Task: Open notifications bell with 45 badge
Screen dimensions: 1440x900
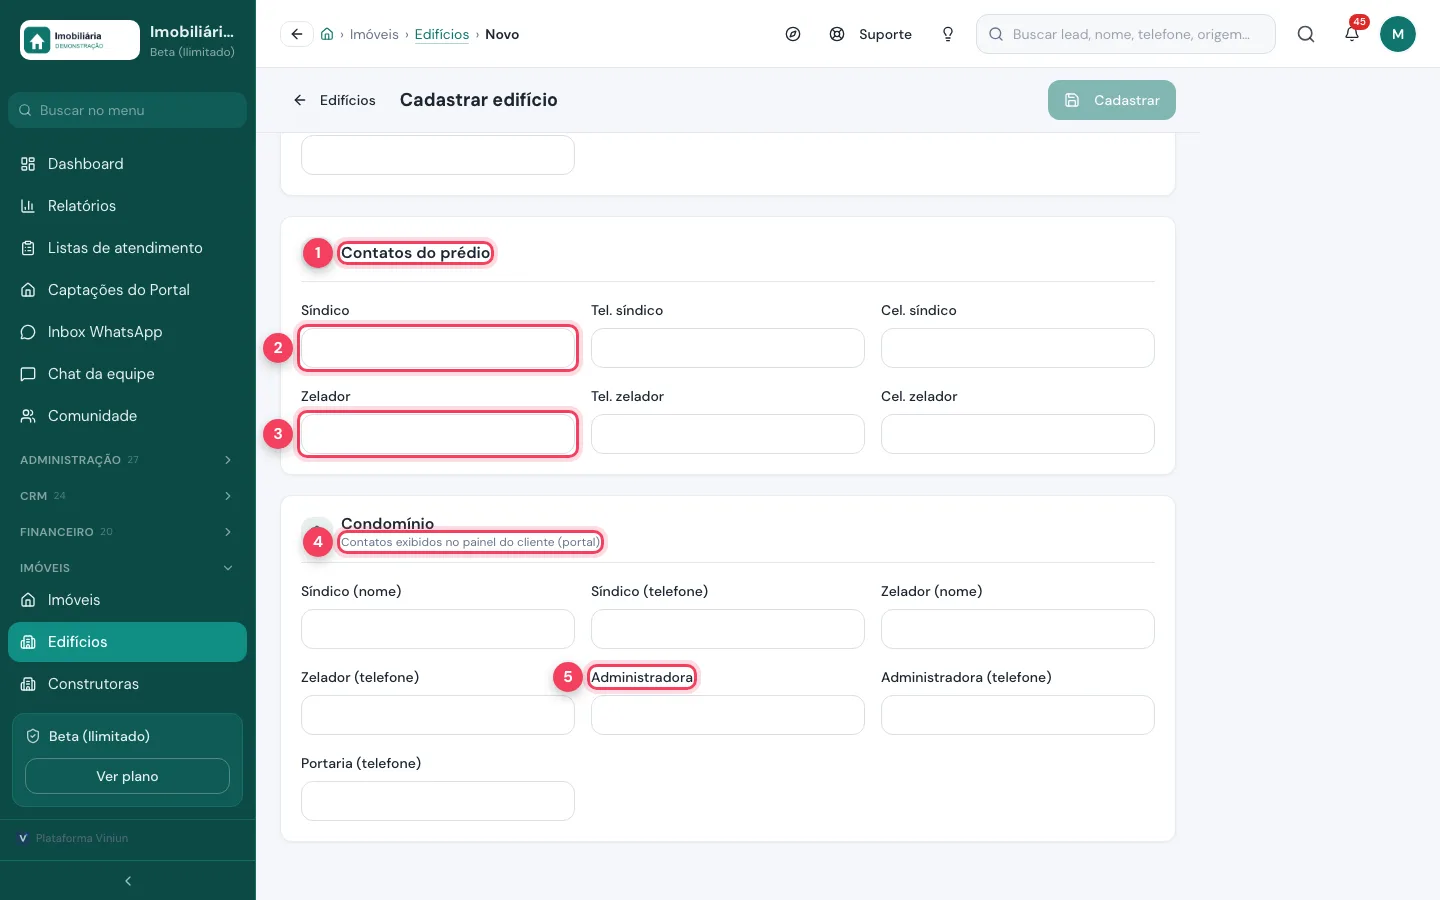Action: (1352, 34)
